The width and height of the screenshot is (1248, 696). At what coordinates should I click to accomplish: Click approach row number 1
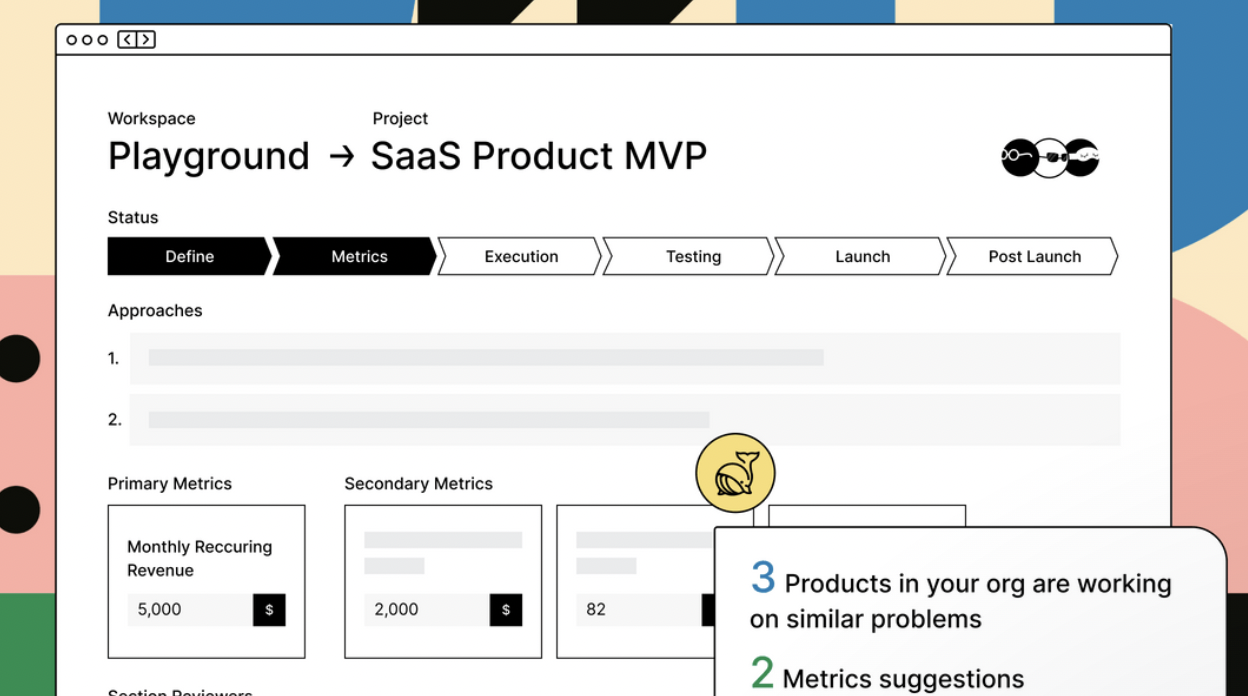625,358
